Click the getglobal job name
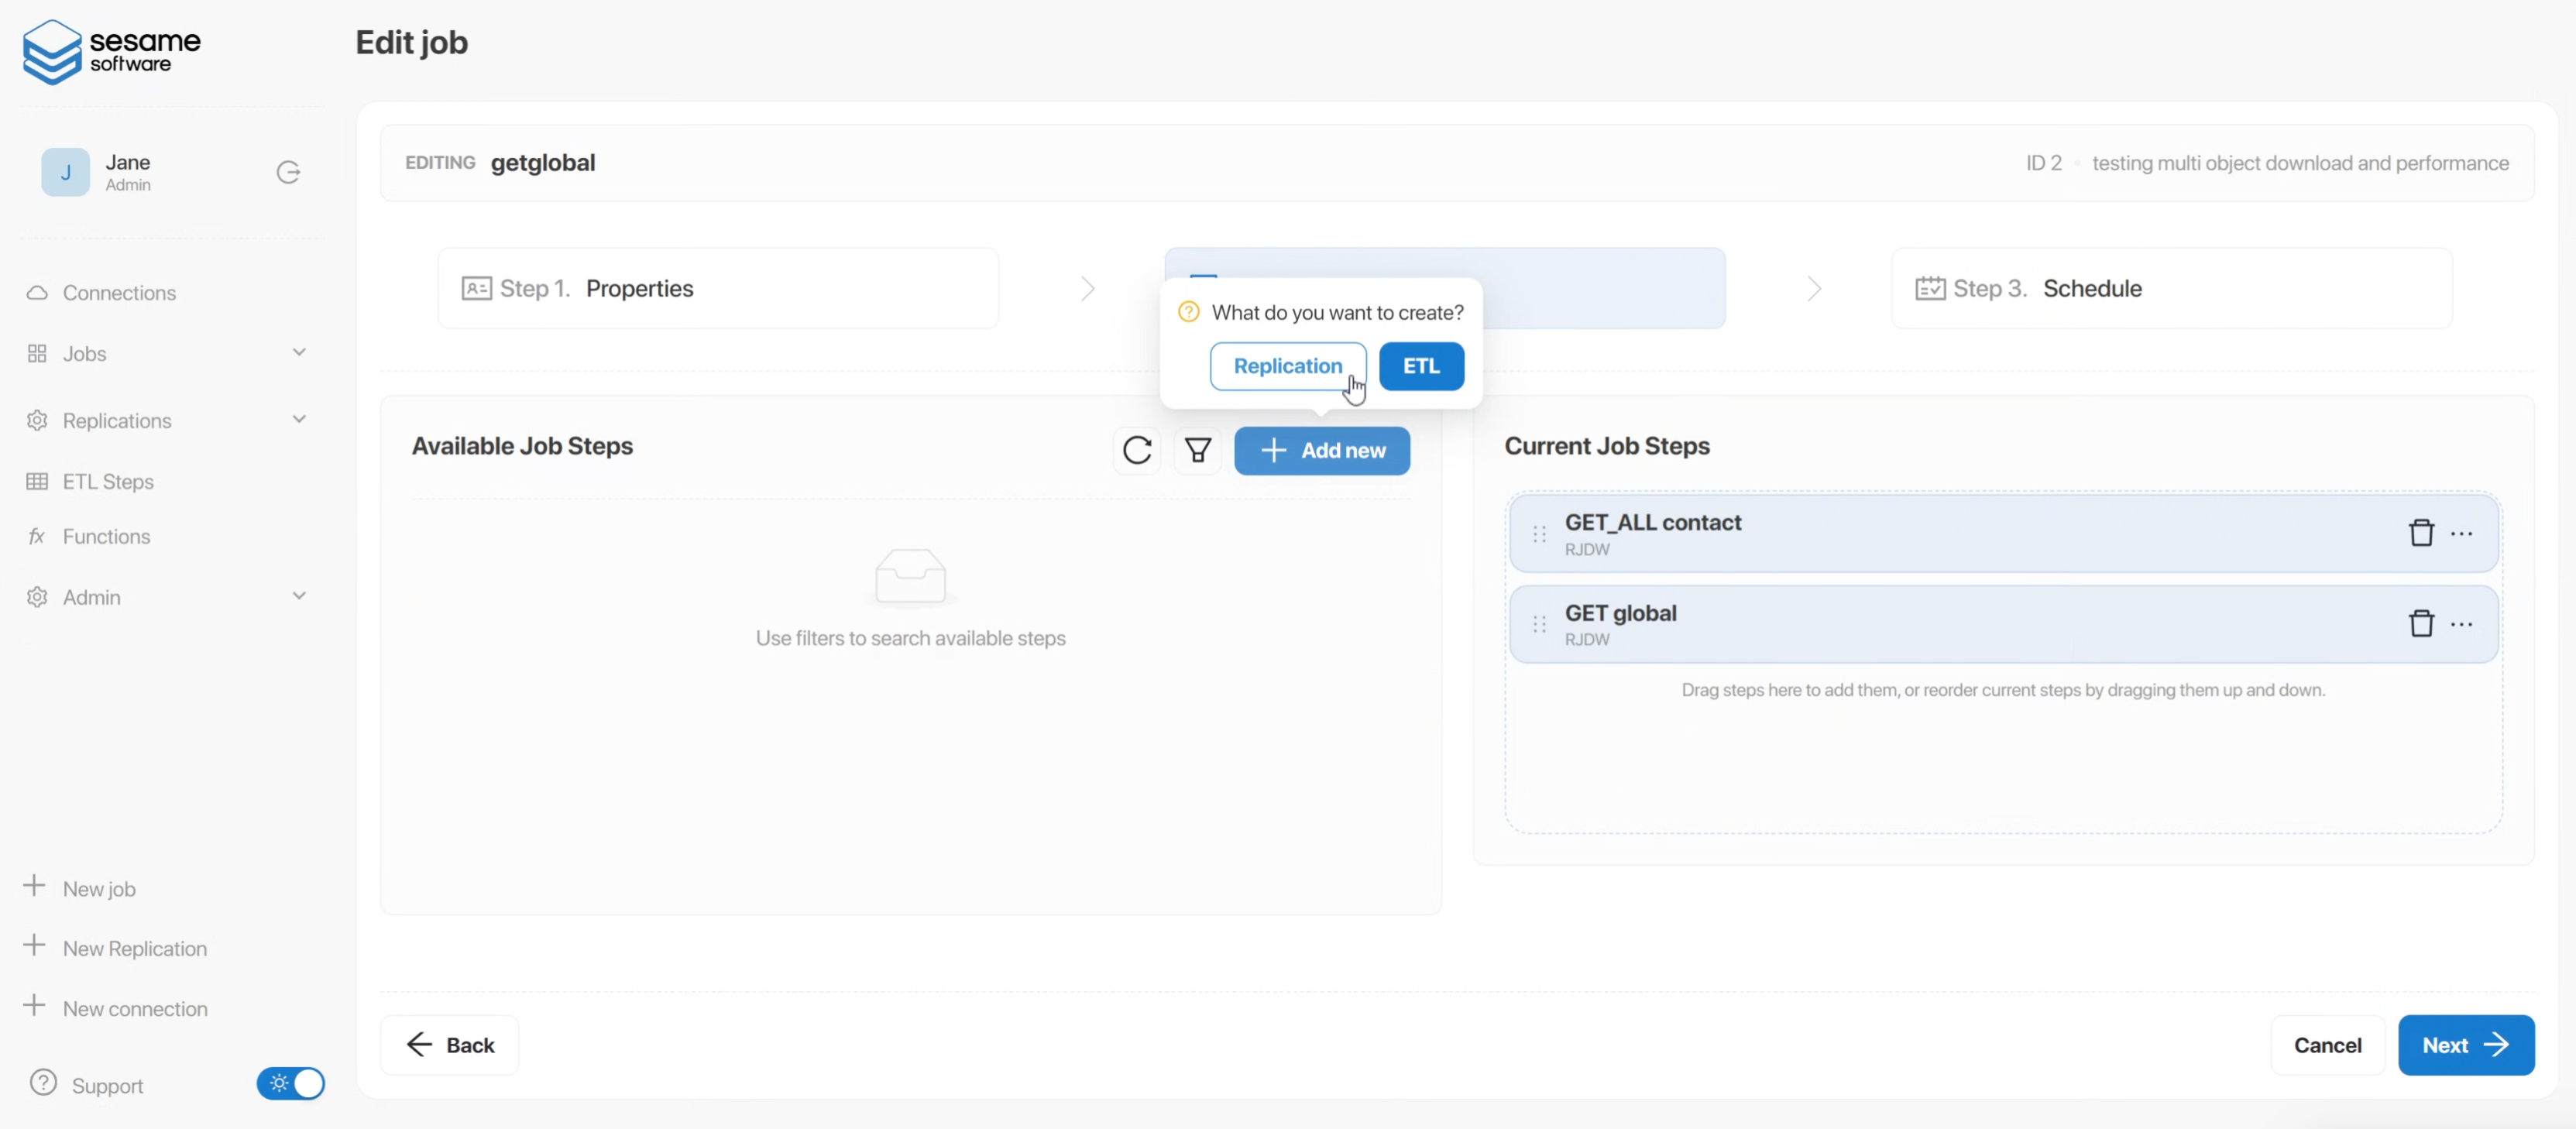The image size is (2576, 1129). (x=543, y=163)
